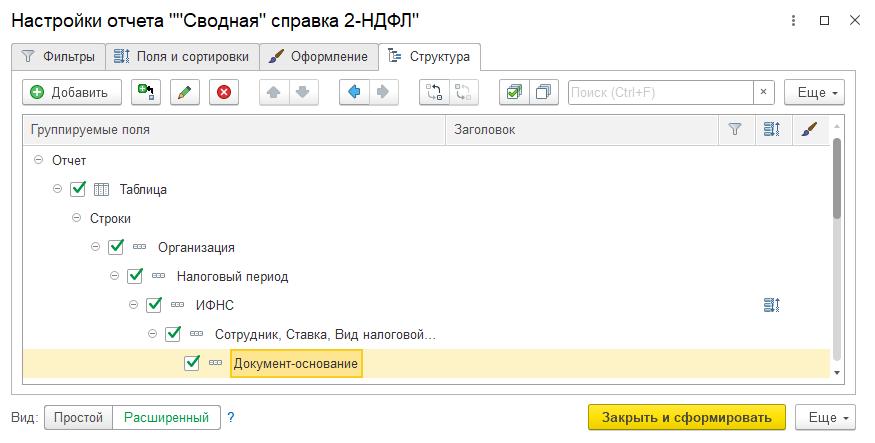Switch to the Фильтры tab
Screen dimensions: 875x443
pos(58,56)
